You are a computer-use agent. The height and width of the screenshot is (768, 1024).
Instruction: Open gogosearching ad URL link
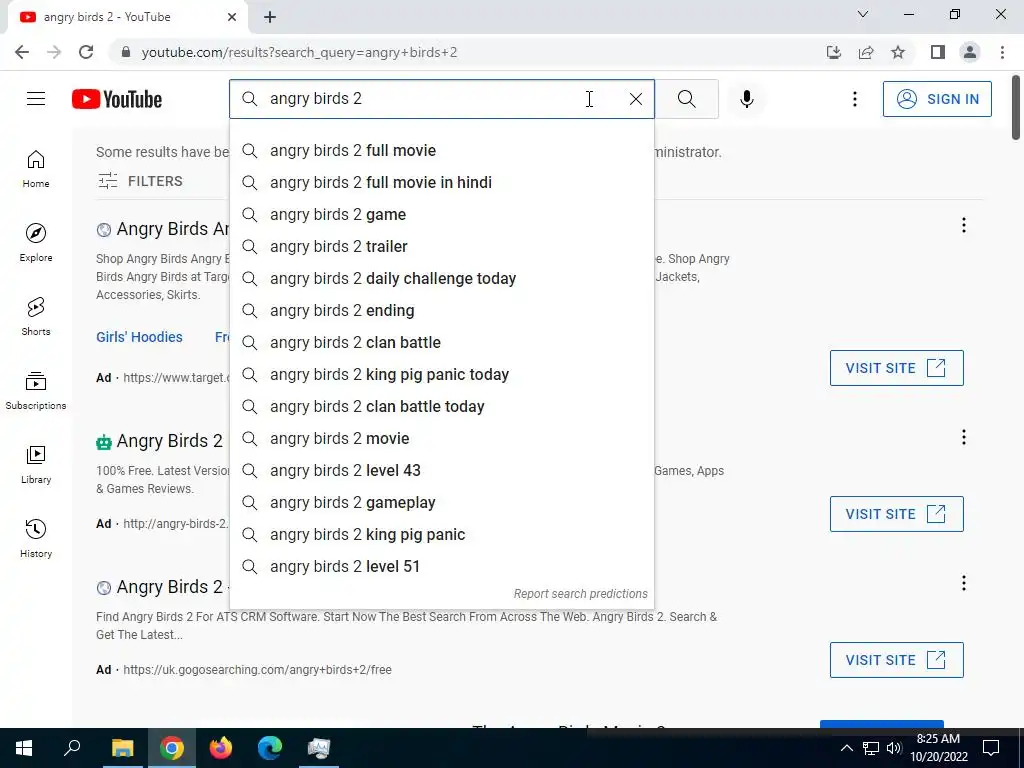coord(257,669)
